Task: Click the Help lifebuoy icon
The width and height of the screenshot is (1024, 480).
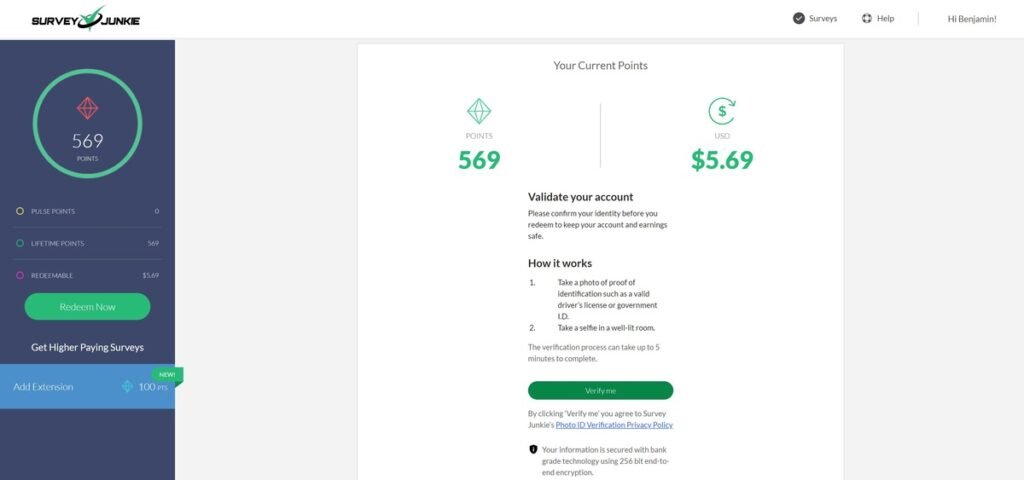Action: 867,18
